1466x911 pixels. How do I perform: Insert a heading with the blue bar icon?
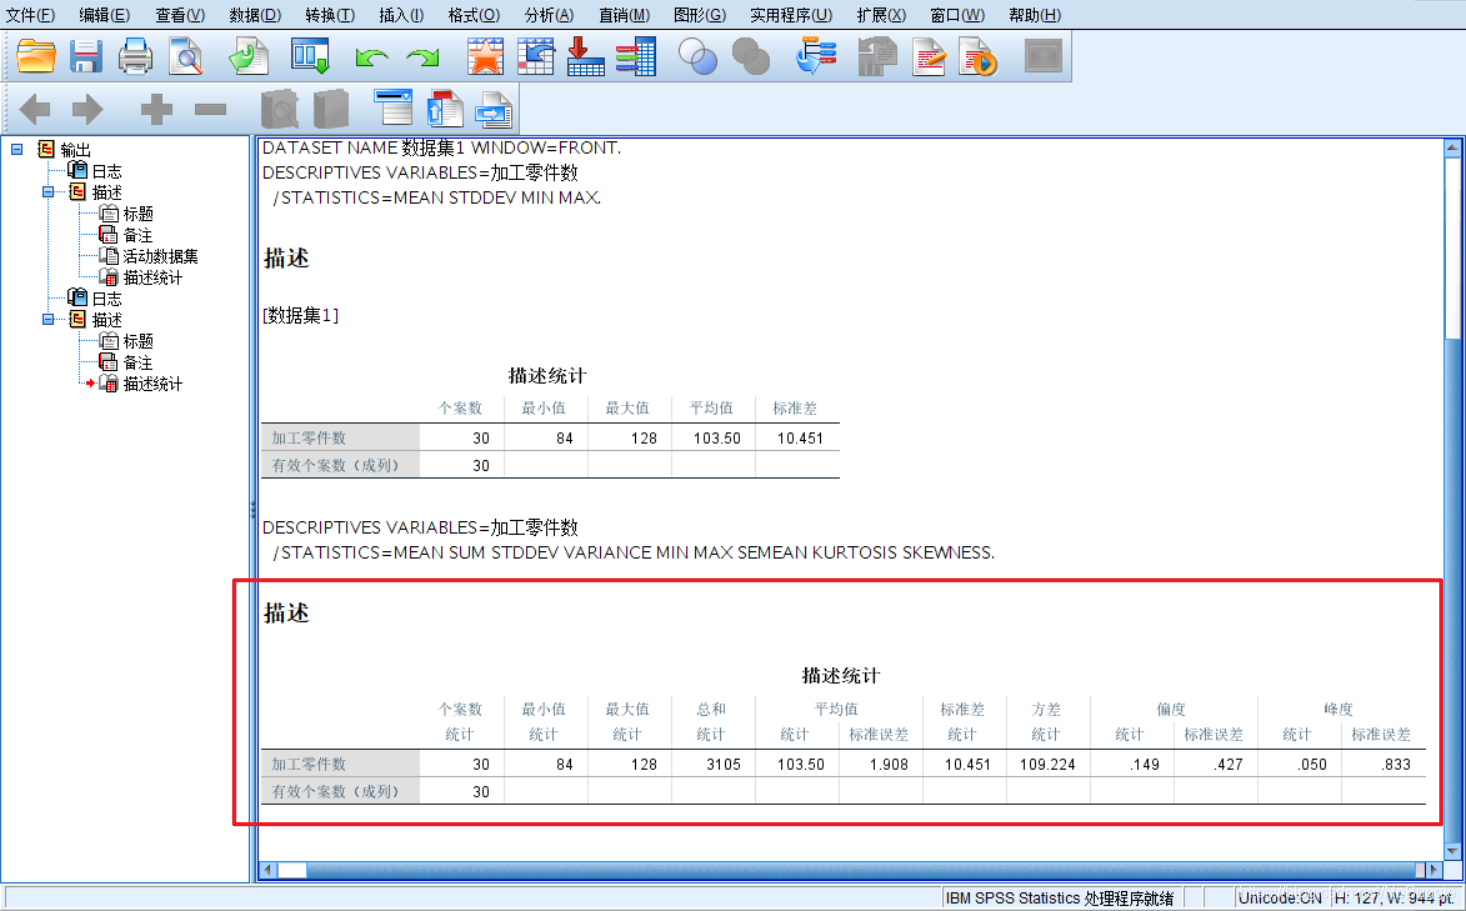coord(393,108)
